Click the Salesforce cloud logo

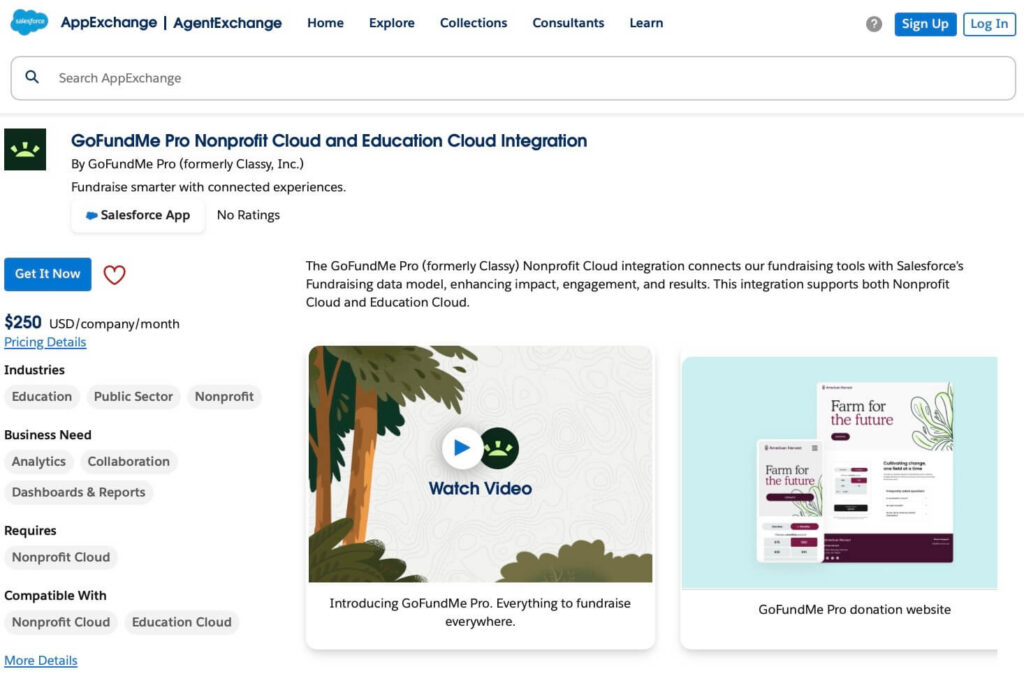click(29, 22)
